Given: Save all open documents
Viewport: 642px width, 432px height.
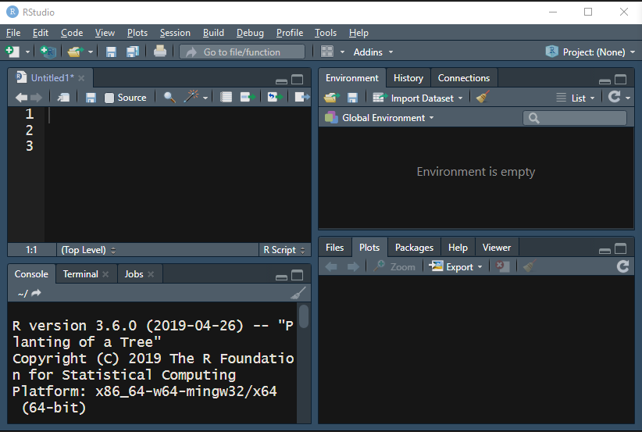Looking at the screenshot, I should click(x=132, y=52).
